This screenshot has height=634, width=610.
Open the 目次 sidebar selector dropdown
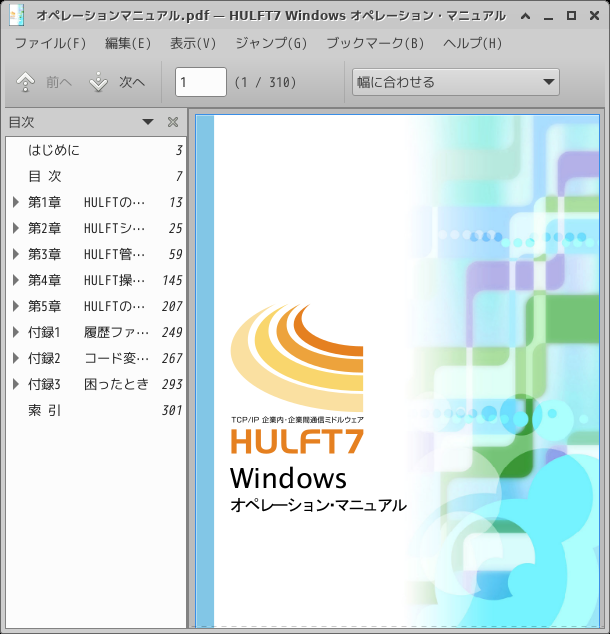148,122
